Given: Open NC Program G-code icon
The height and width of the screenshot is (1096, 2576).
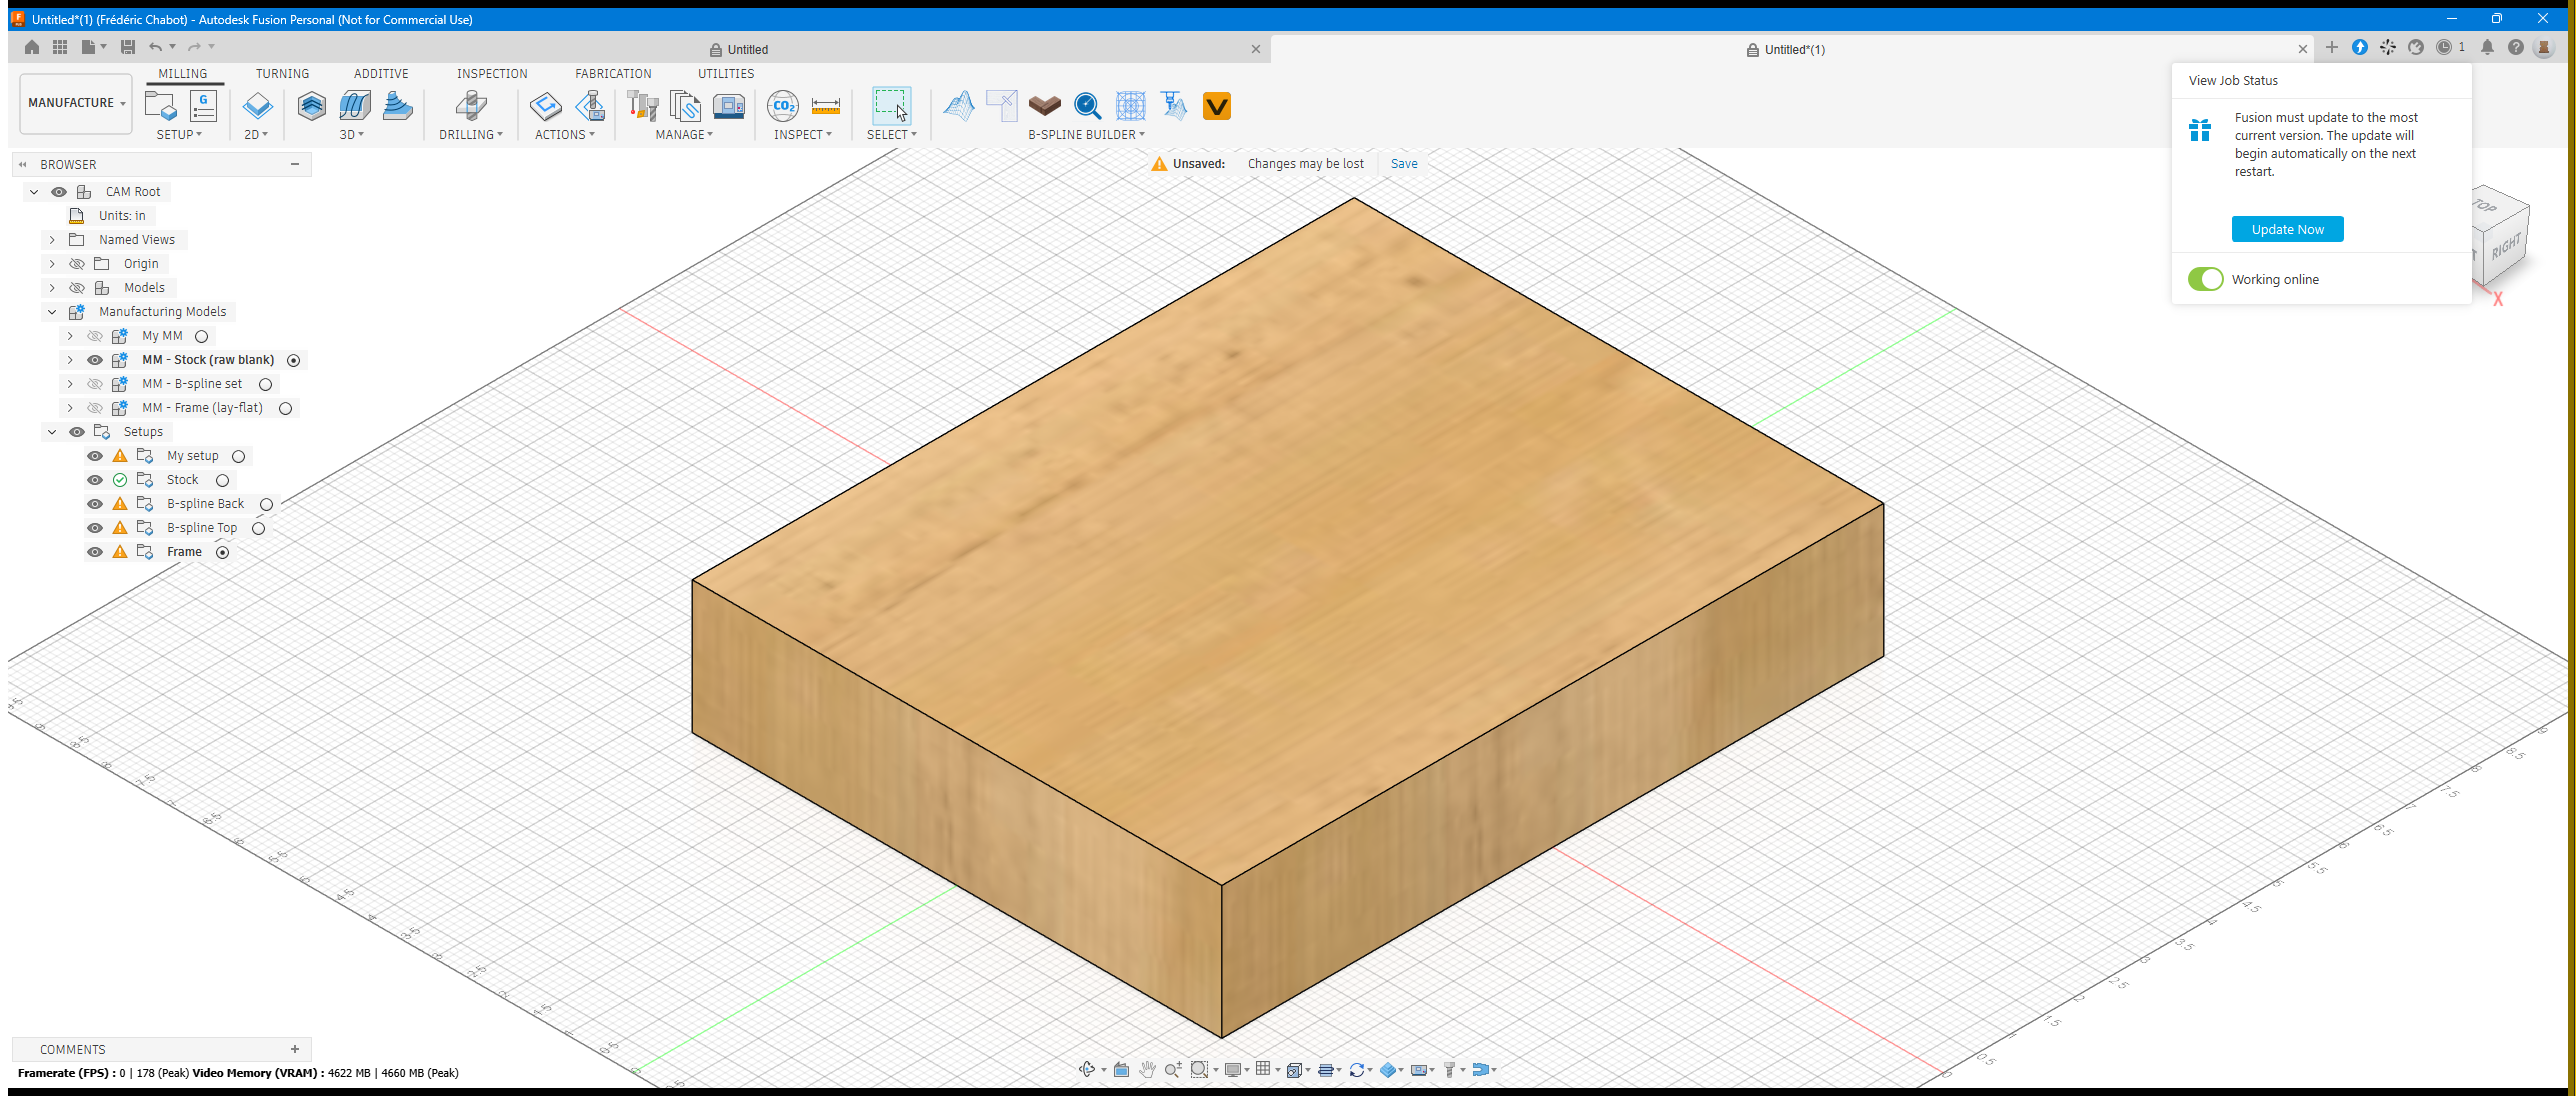Looking at the screenshot, I should click(x=203, y=105).
